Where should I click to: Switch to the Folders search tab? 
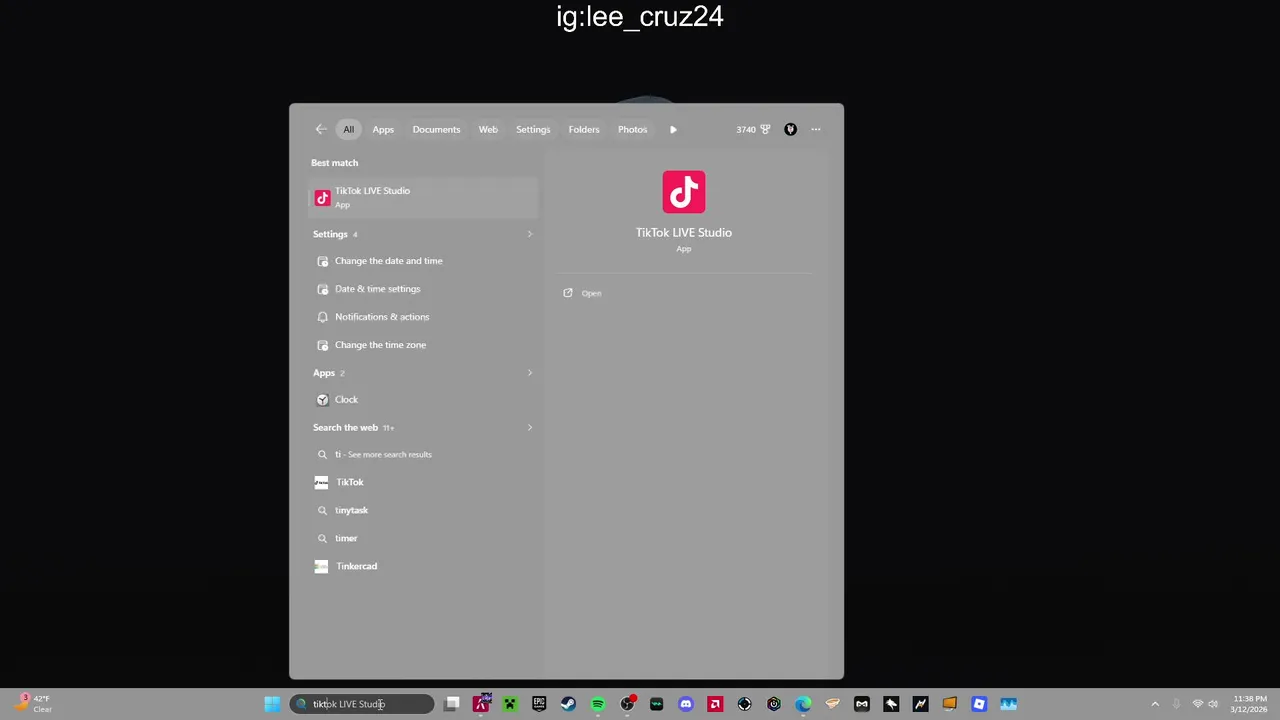584,129
